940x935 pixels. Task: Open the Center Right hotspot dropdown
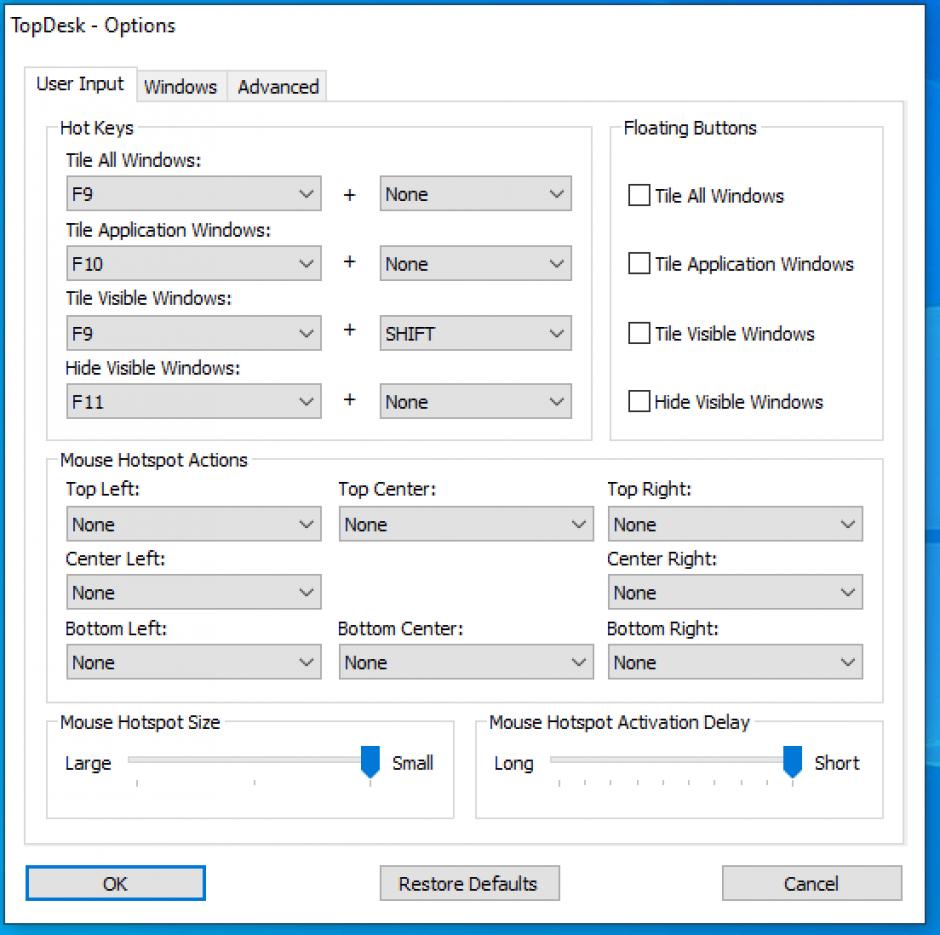[x=735, y=592]
